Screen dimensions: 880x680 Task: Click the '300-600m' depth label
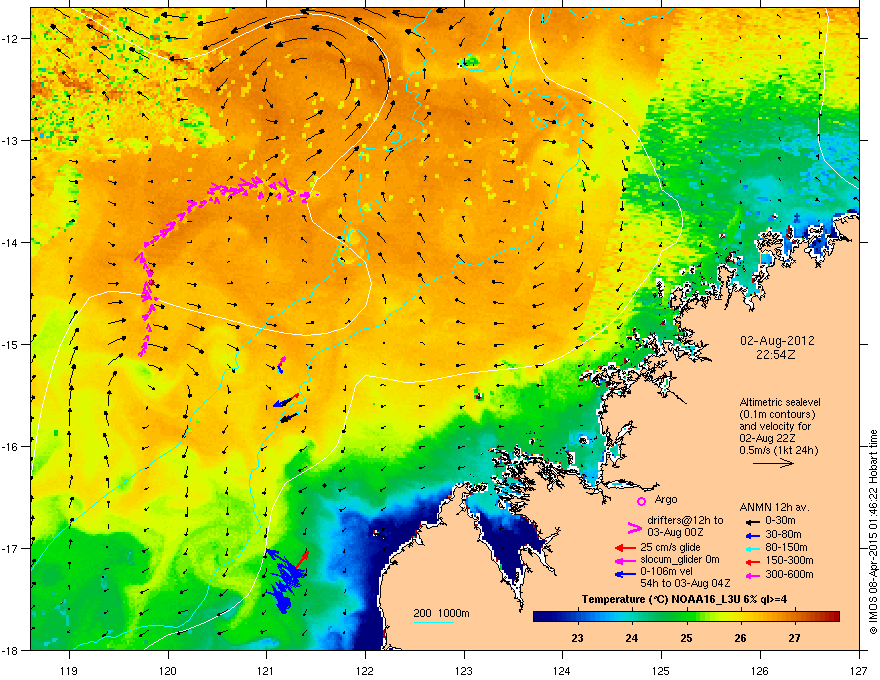click(x=789, y=575)
